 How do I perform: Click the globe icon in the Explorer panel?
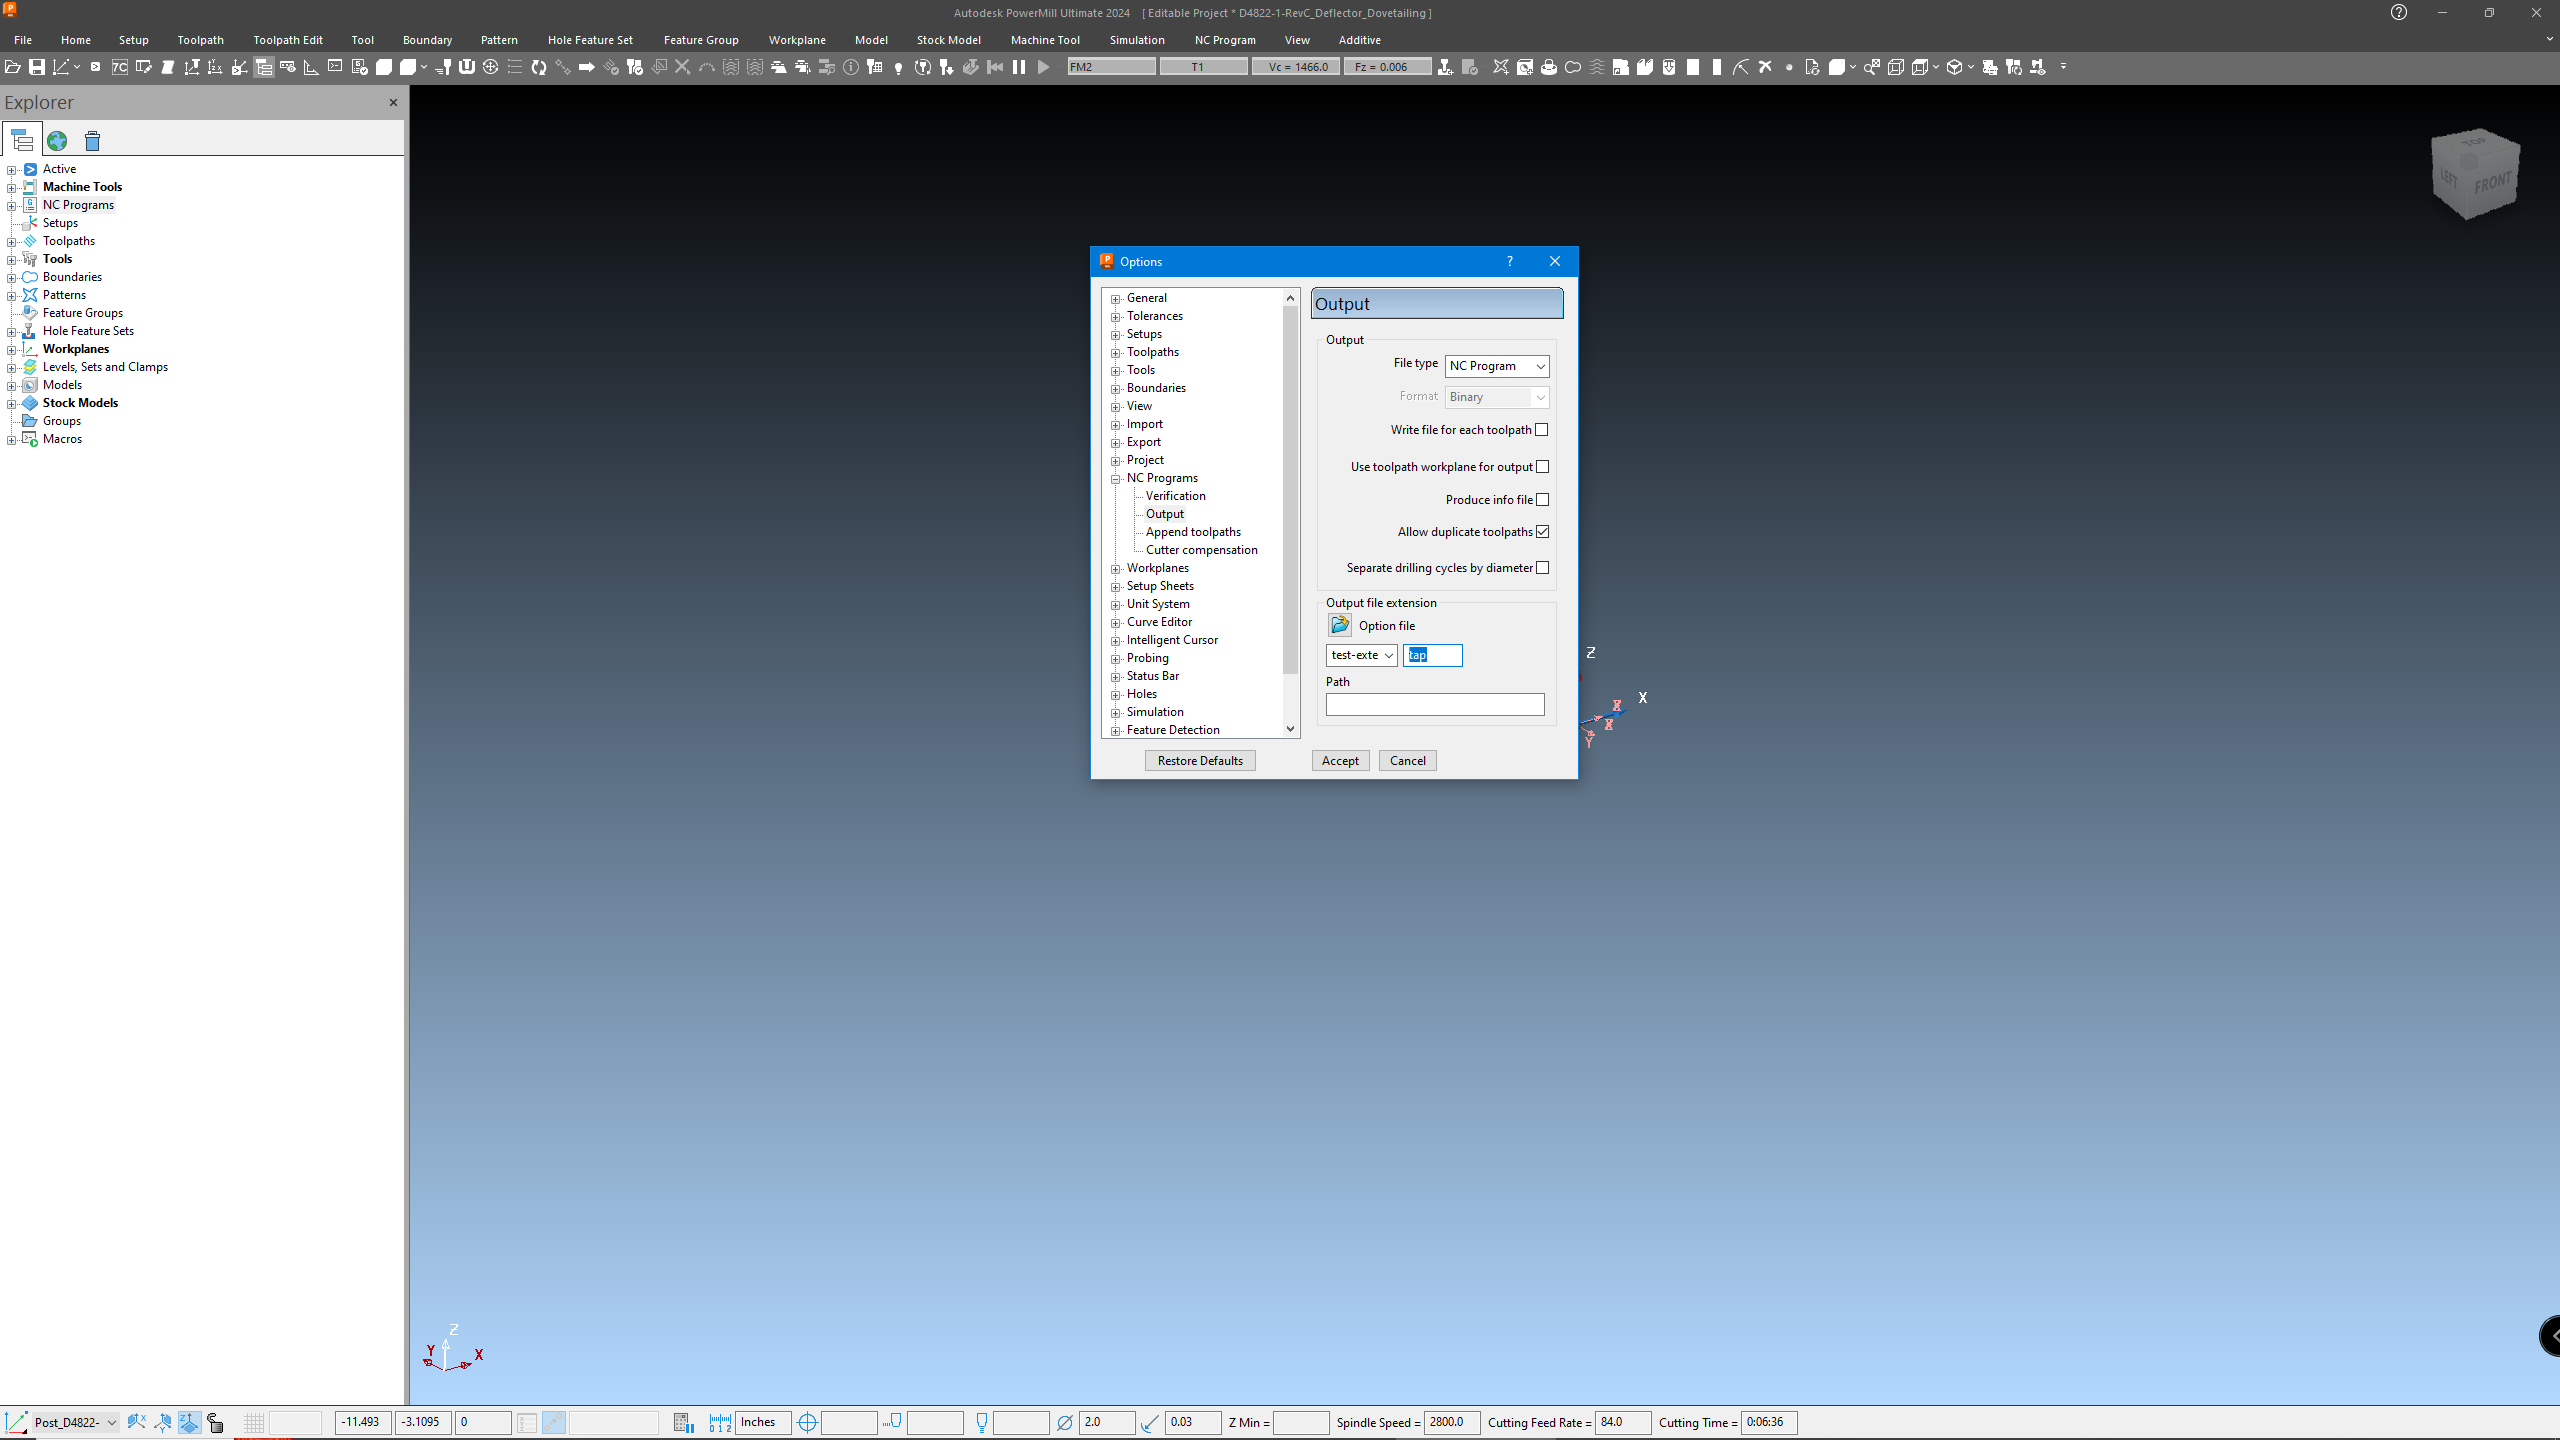click(57, 141)
